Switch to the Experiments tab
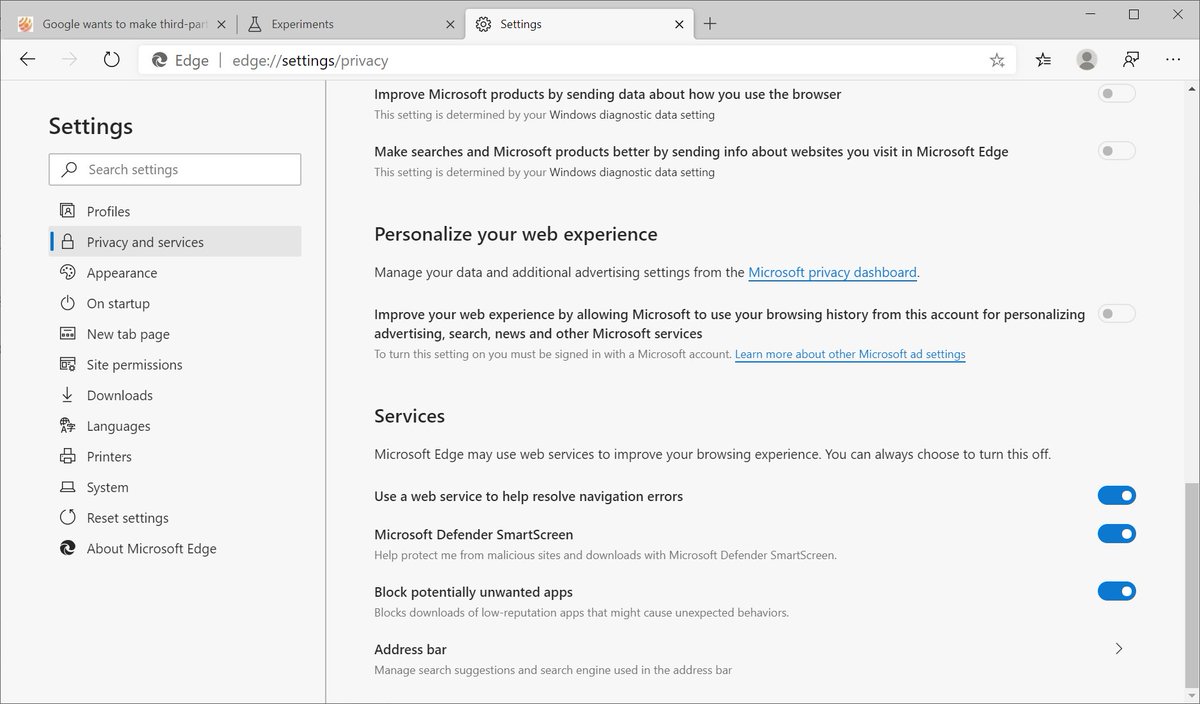Viewport: 1200px width, 704px height. 350,24
